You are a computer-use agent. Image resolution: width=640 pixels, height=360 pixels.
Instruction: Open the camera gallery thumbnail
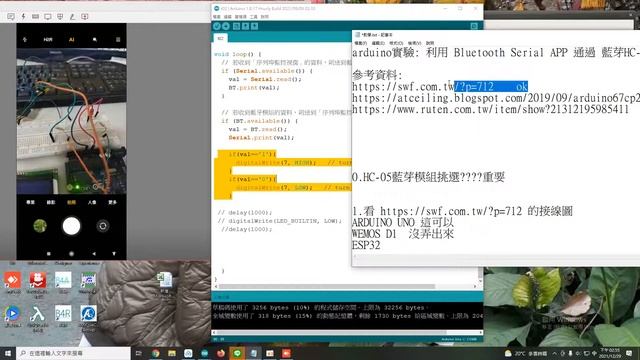[40, 226]
